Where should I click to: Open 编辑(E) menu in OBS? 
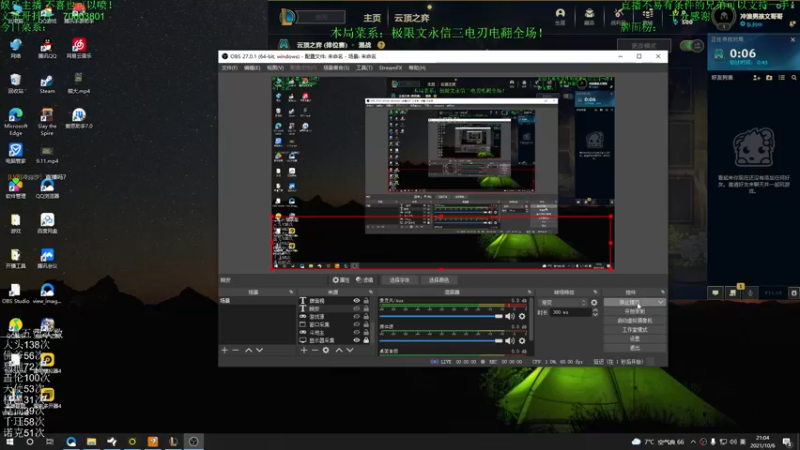coord(252,68)
